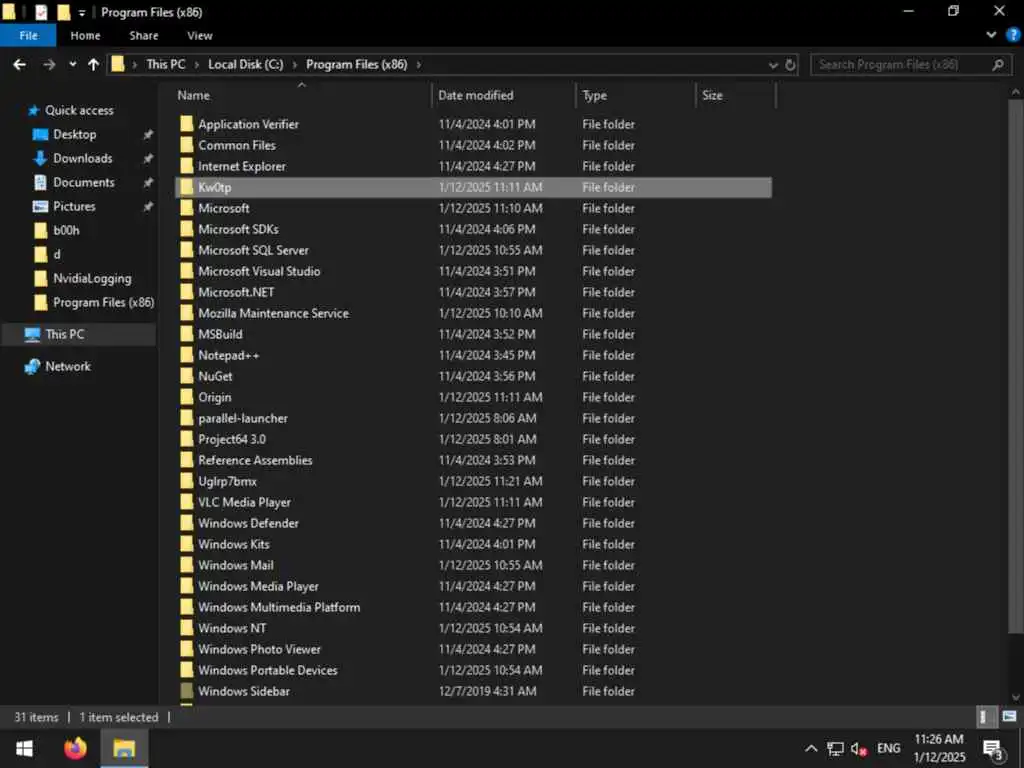The image size is (1024, 768).
Task: Click the Project64 3.0 folder icon
Action: [x=187, y=439]
